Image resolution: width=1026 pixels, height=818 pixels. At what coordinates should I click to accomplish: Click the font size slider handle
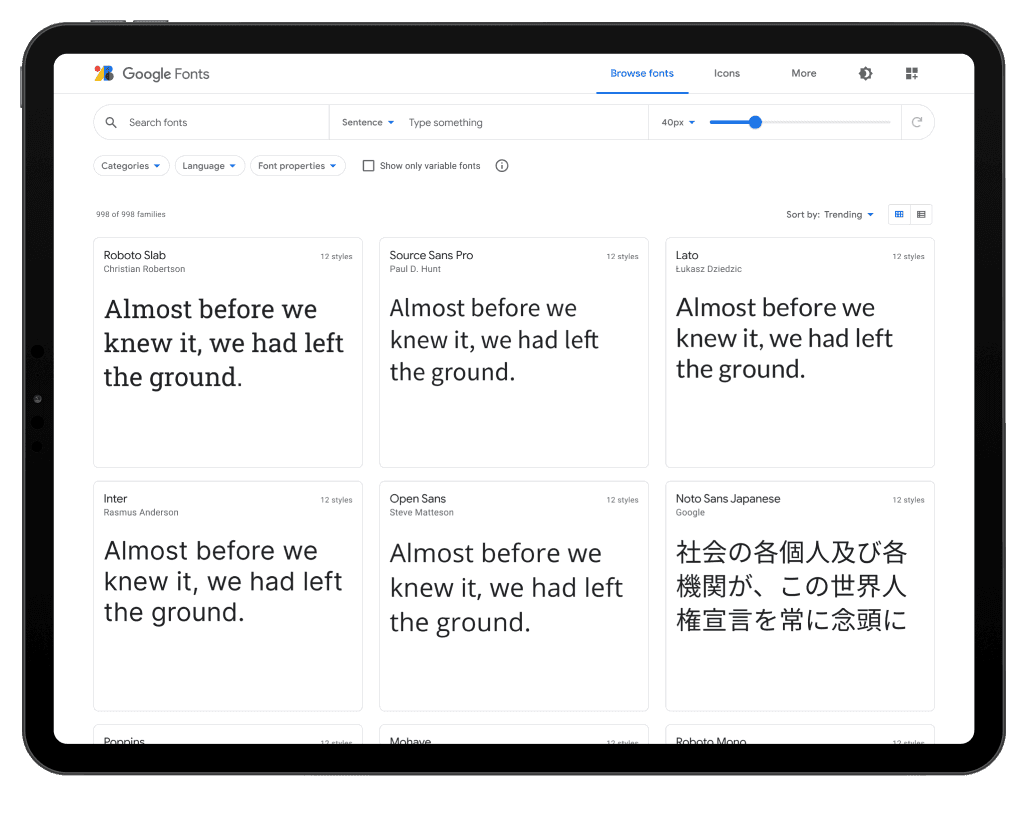tap(755, 122)
